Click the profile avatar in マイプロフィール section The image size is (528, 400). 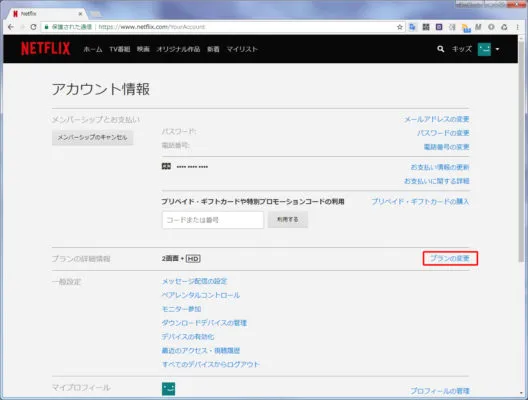(x=168, y=389)
